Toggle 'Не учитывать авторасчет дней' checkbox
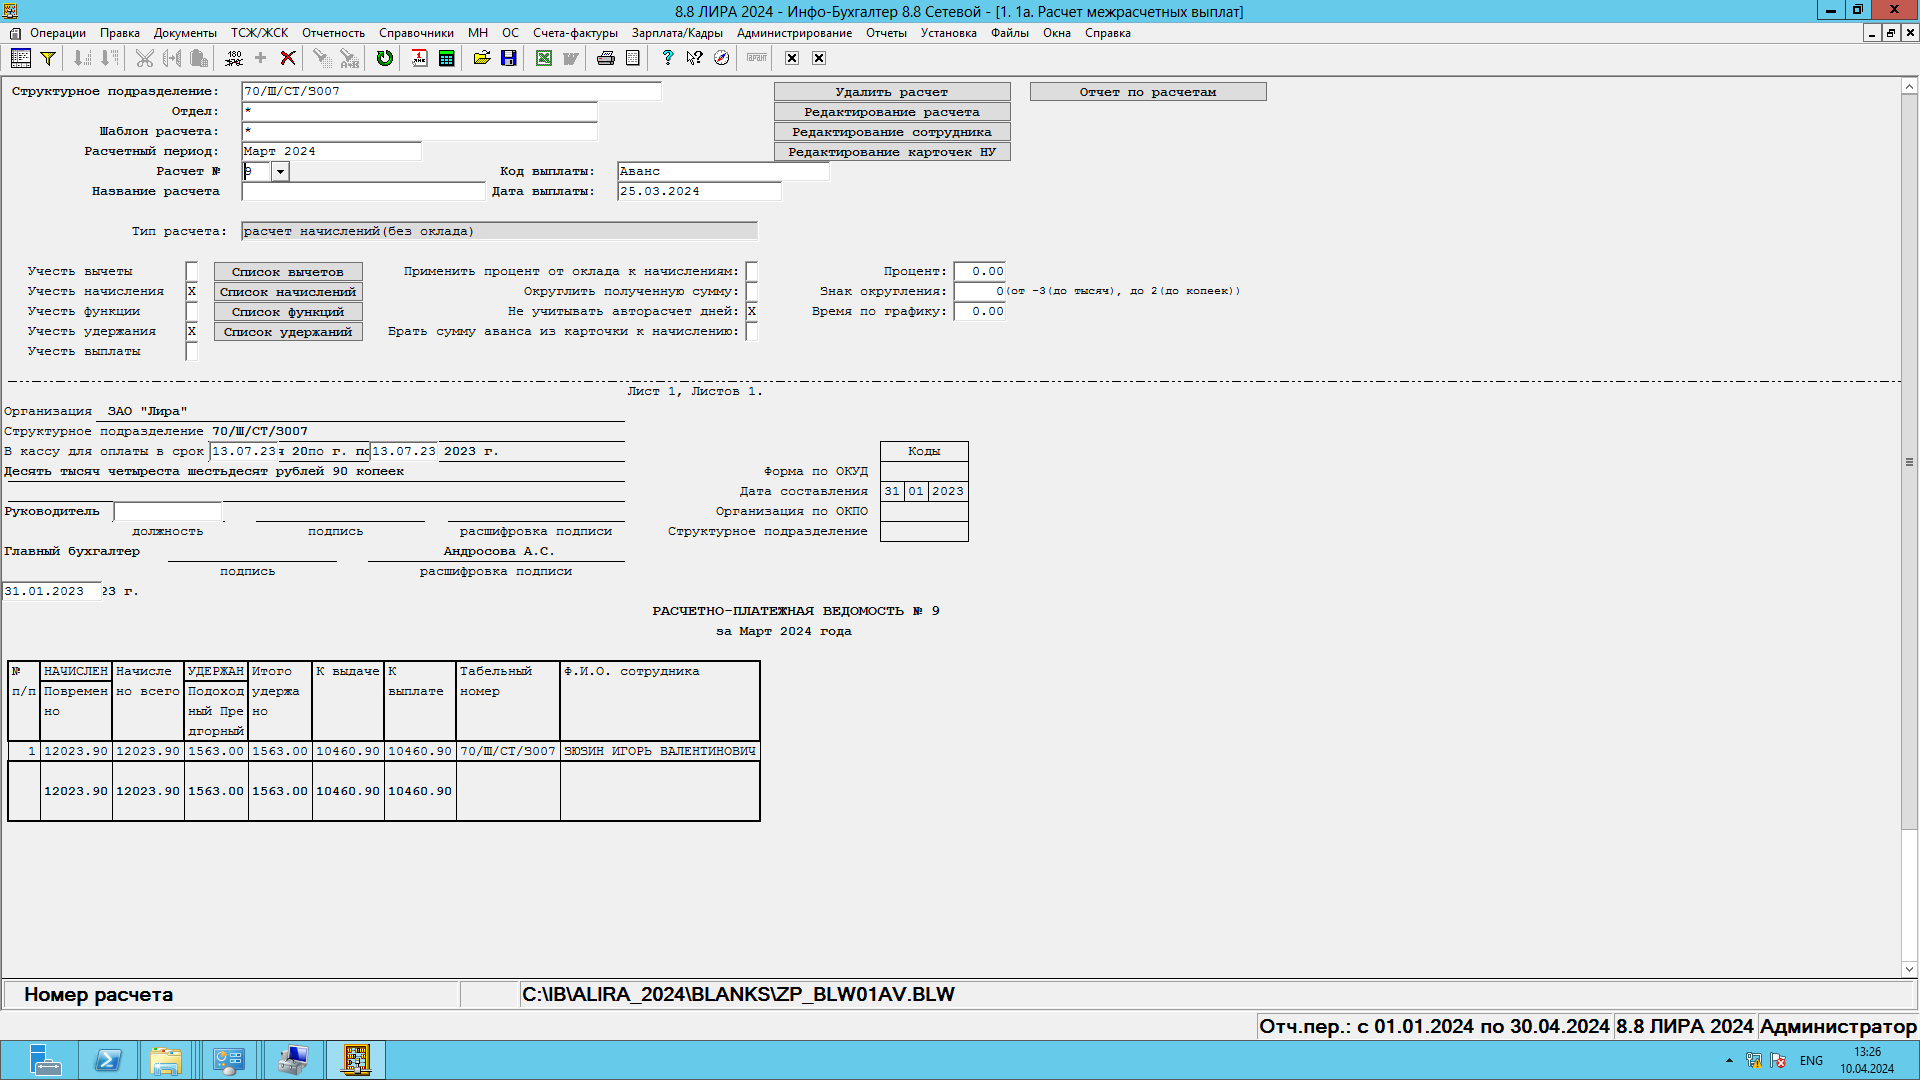Viewport: 1920px width, 1080px height. (752, 311)
